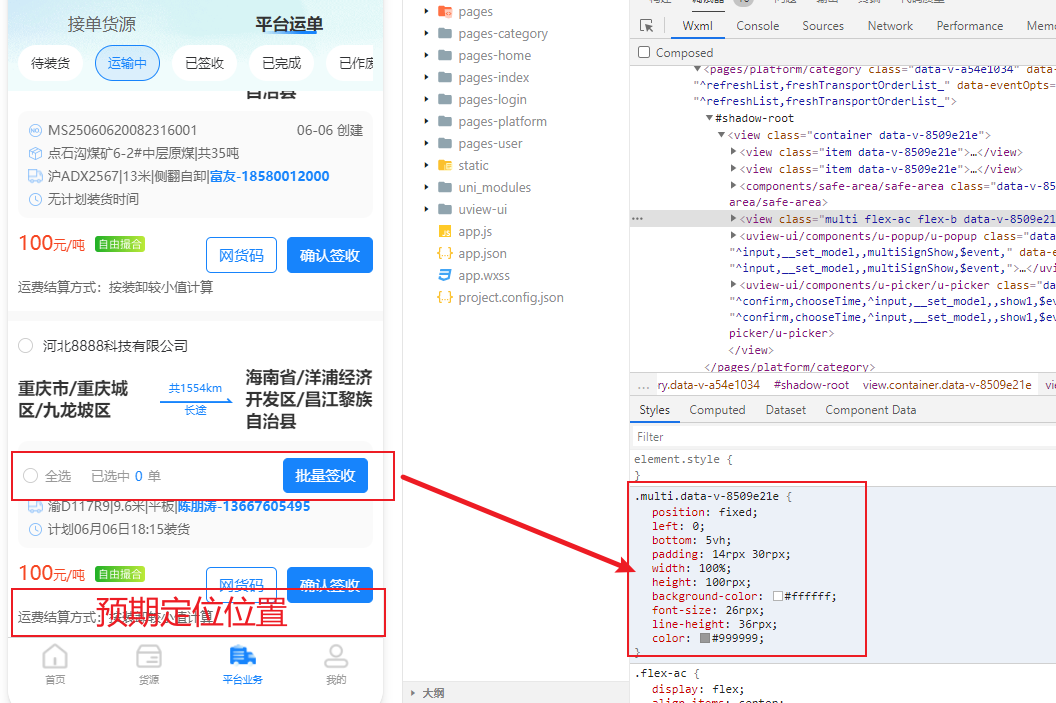Switch to the Computed styles tab
1056x703 pixels.
[717, 410]
